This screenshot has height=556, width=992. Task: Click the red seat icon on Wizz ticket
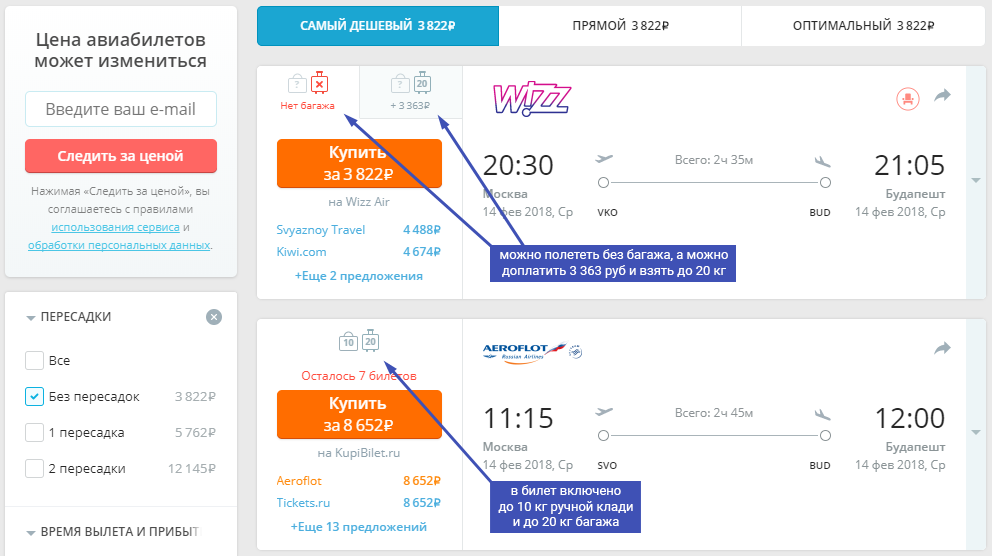tap(908, 99)
